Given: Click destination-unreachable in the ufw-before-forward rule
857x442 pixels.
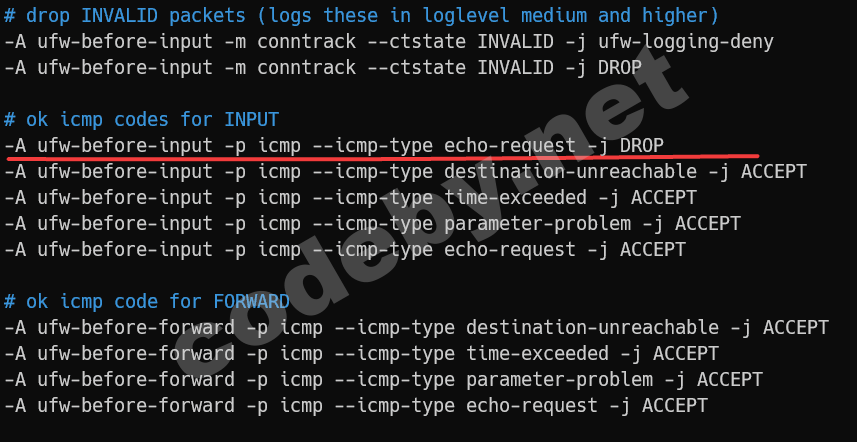Looking at the screenshot, I should coord(592,327).
